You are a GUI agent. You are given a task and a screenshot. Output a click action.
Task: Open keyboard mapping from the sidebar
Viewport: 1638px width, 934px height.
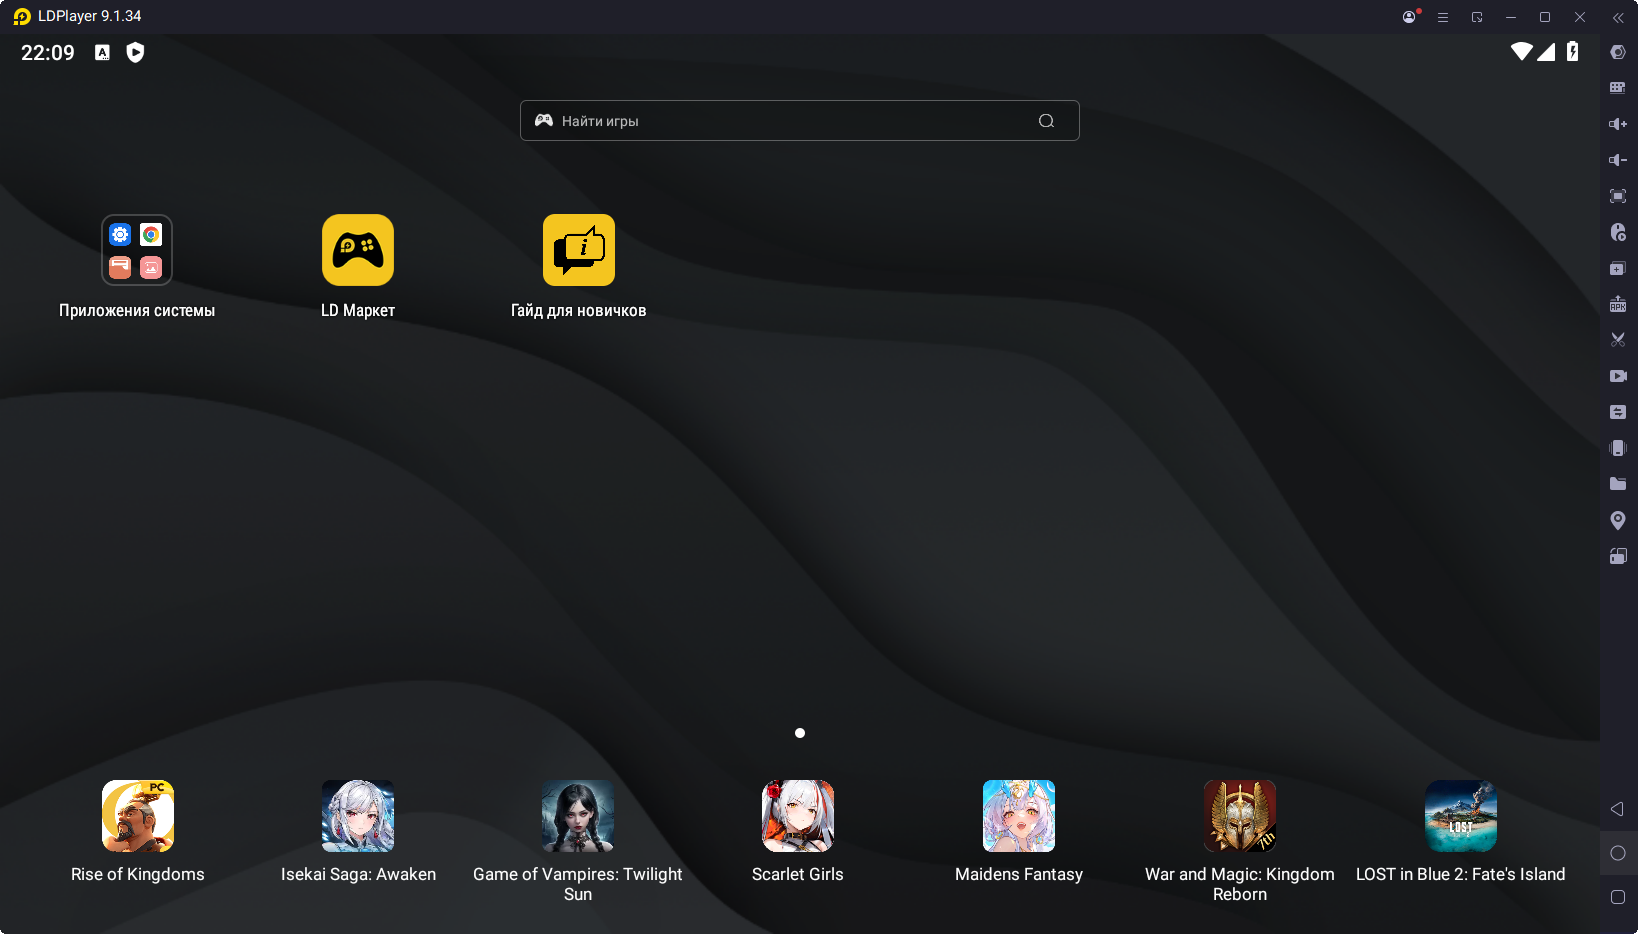point(1618,88)
